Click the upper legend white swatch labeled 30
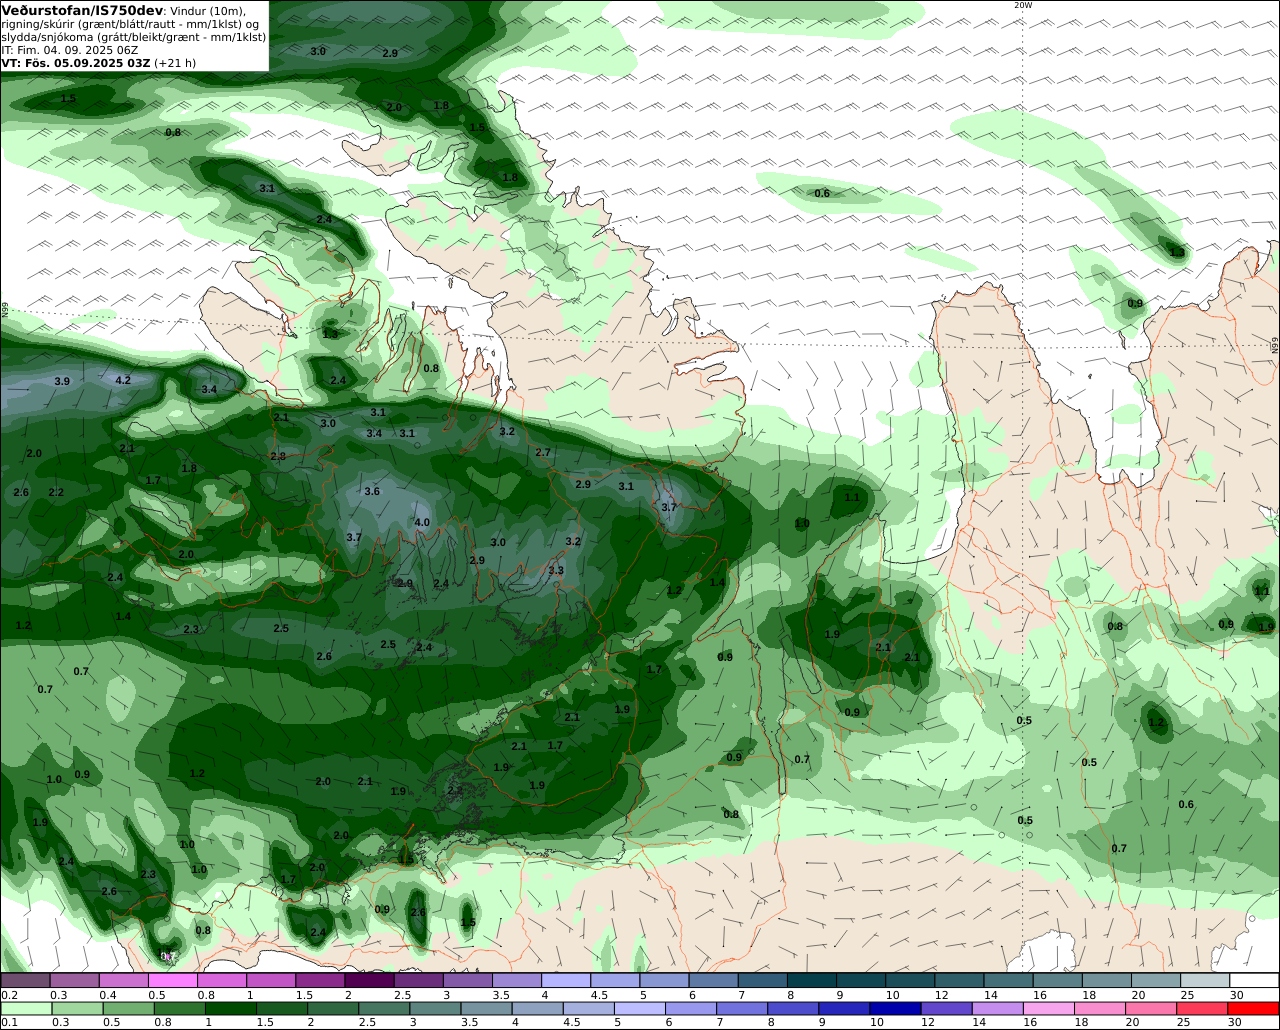1280x1030 pixels. coord(1254,980)
